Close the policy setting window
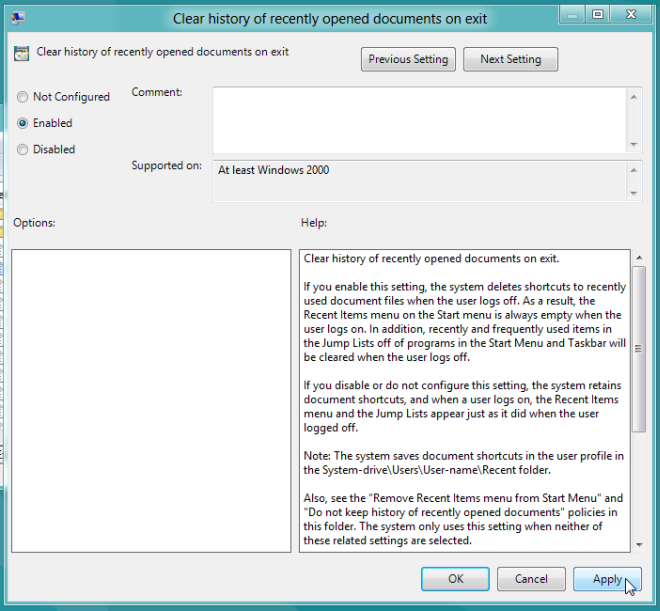660x611 pixels. pos(631,16)
